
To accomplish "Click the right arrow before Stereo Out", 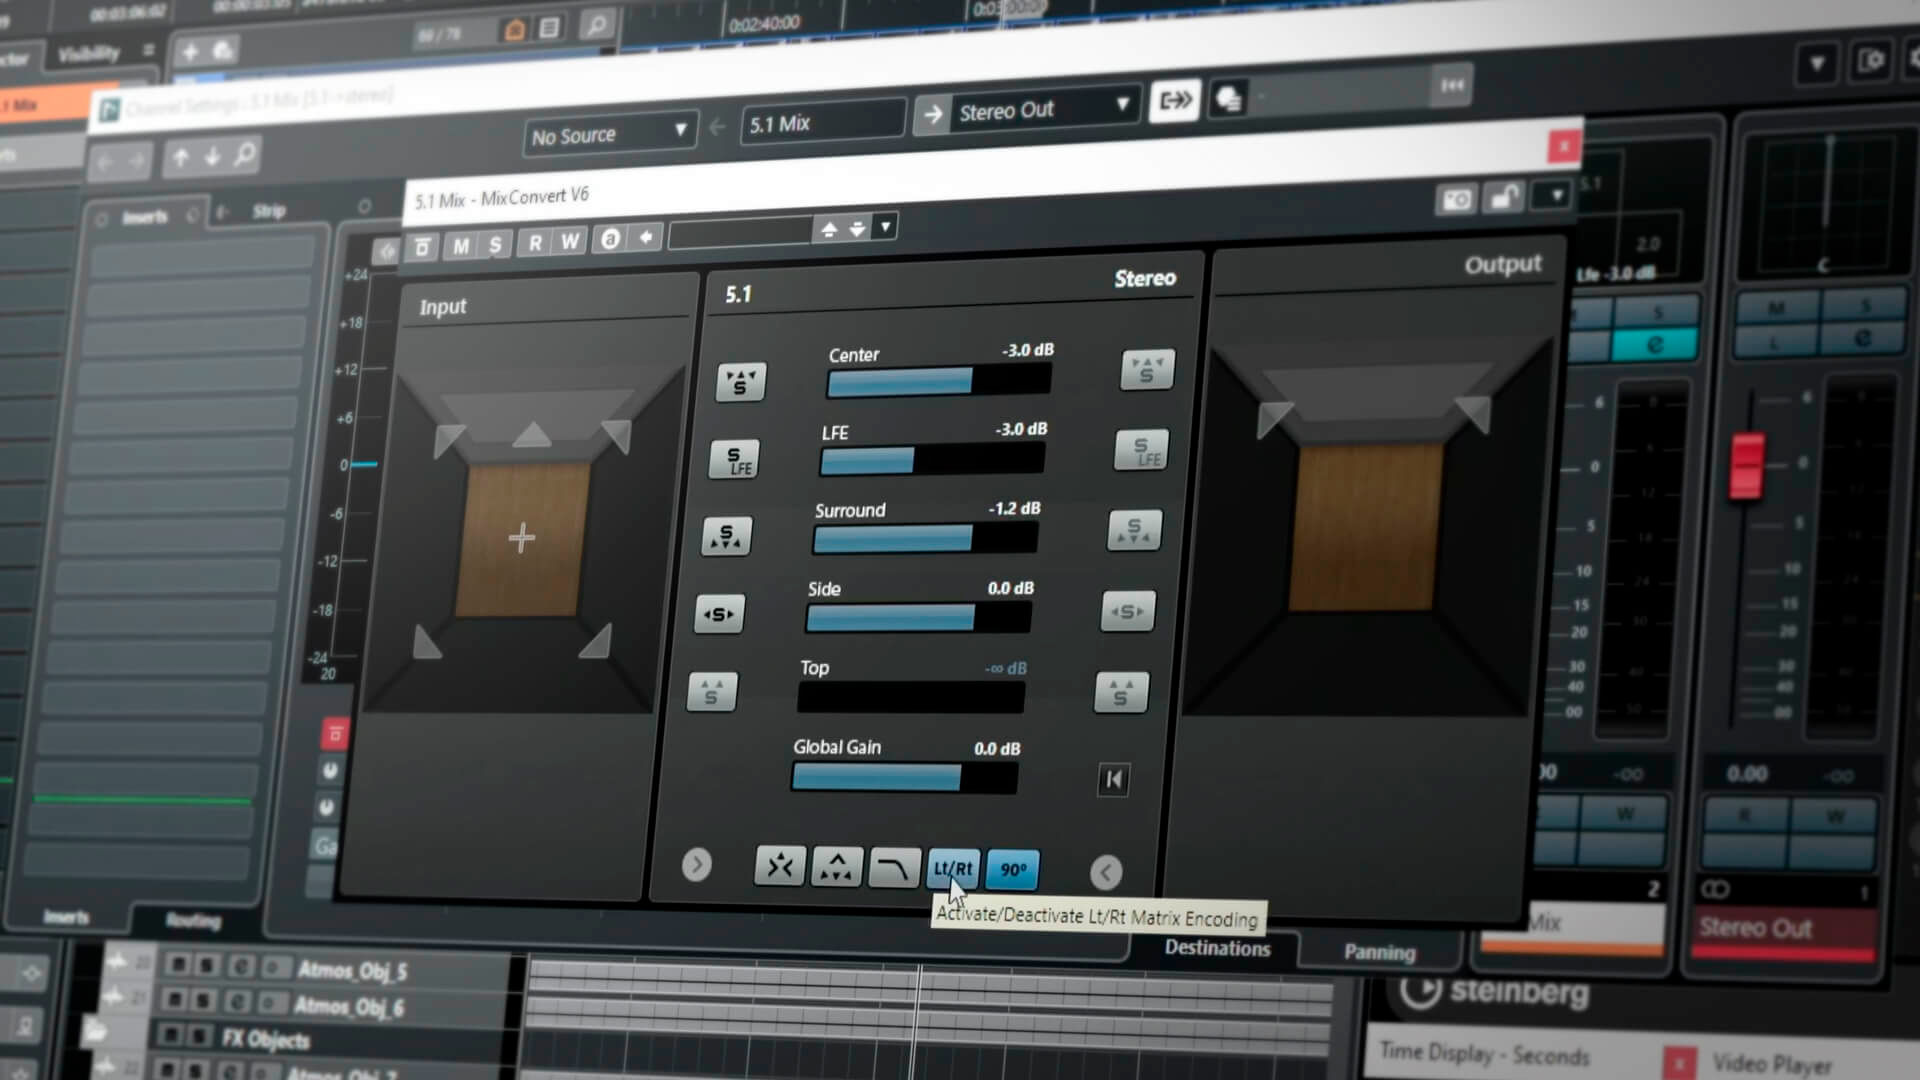I will click(932, 114).
